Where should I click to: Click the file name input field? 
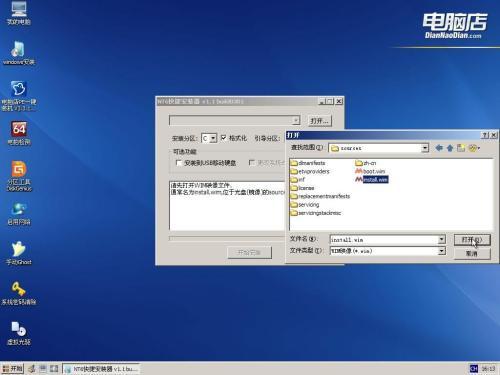384,239
